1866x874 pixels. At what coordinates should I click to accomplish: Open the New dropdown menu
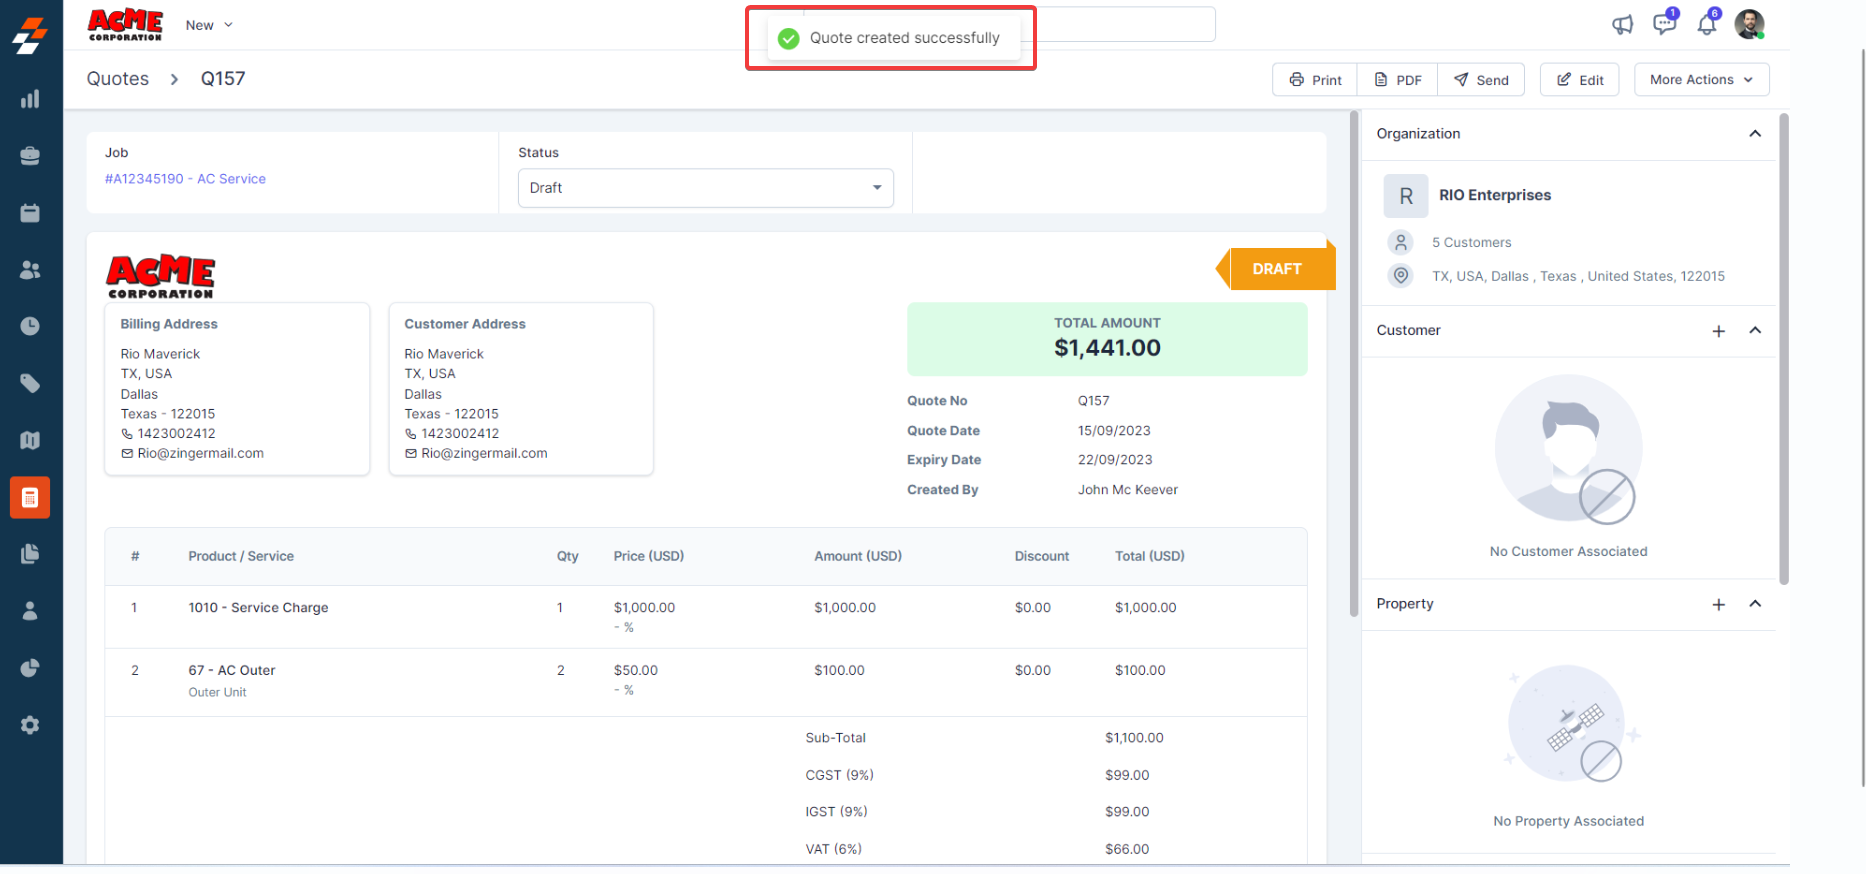tap(209, 25)
